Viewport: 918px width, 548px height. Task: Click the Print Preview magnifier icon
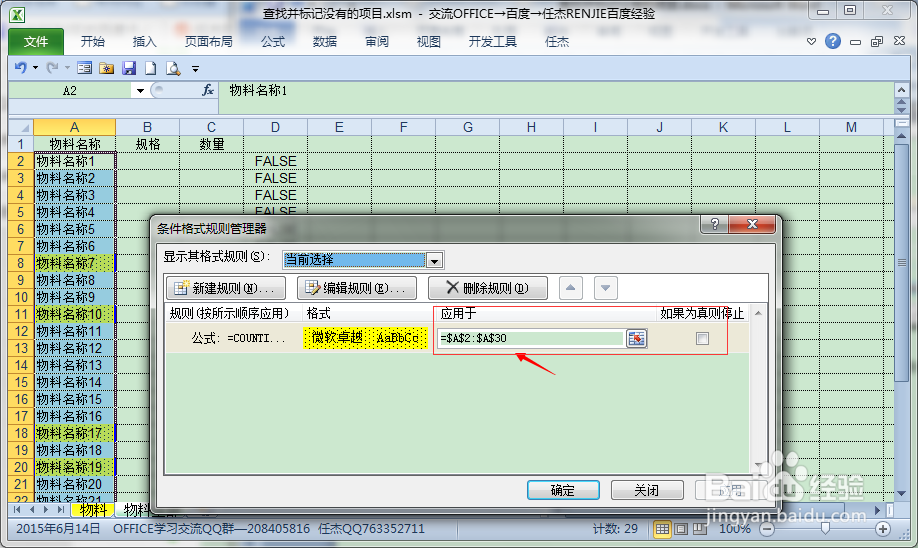[173, 68]
